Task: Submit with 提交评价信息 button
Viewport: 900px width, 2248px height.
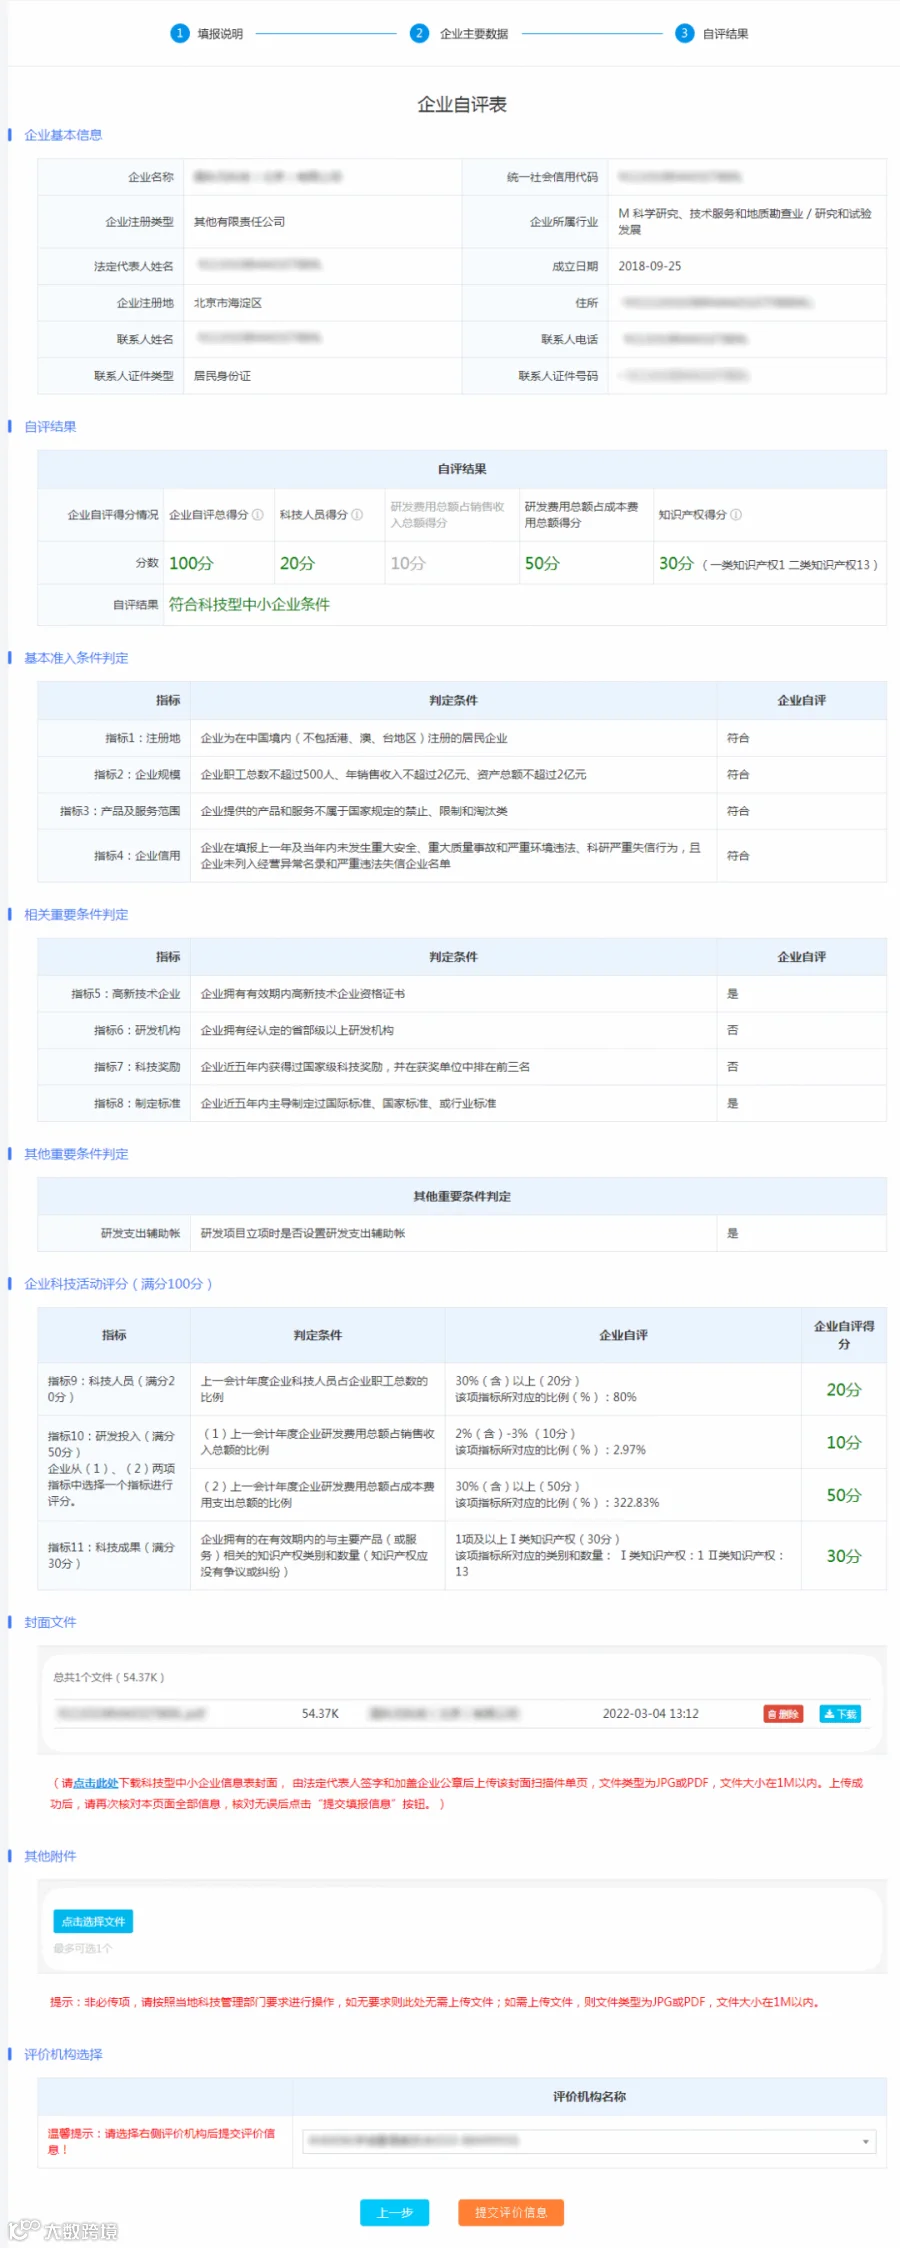Action: [511, 2213]
